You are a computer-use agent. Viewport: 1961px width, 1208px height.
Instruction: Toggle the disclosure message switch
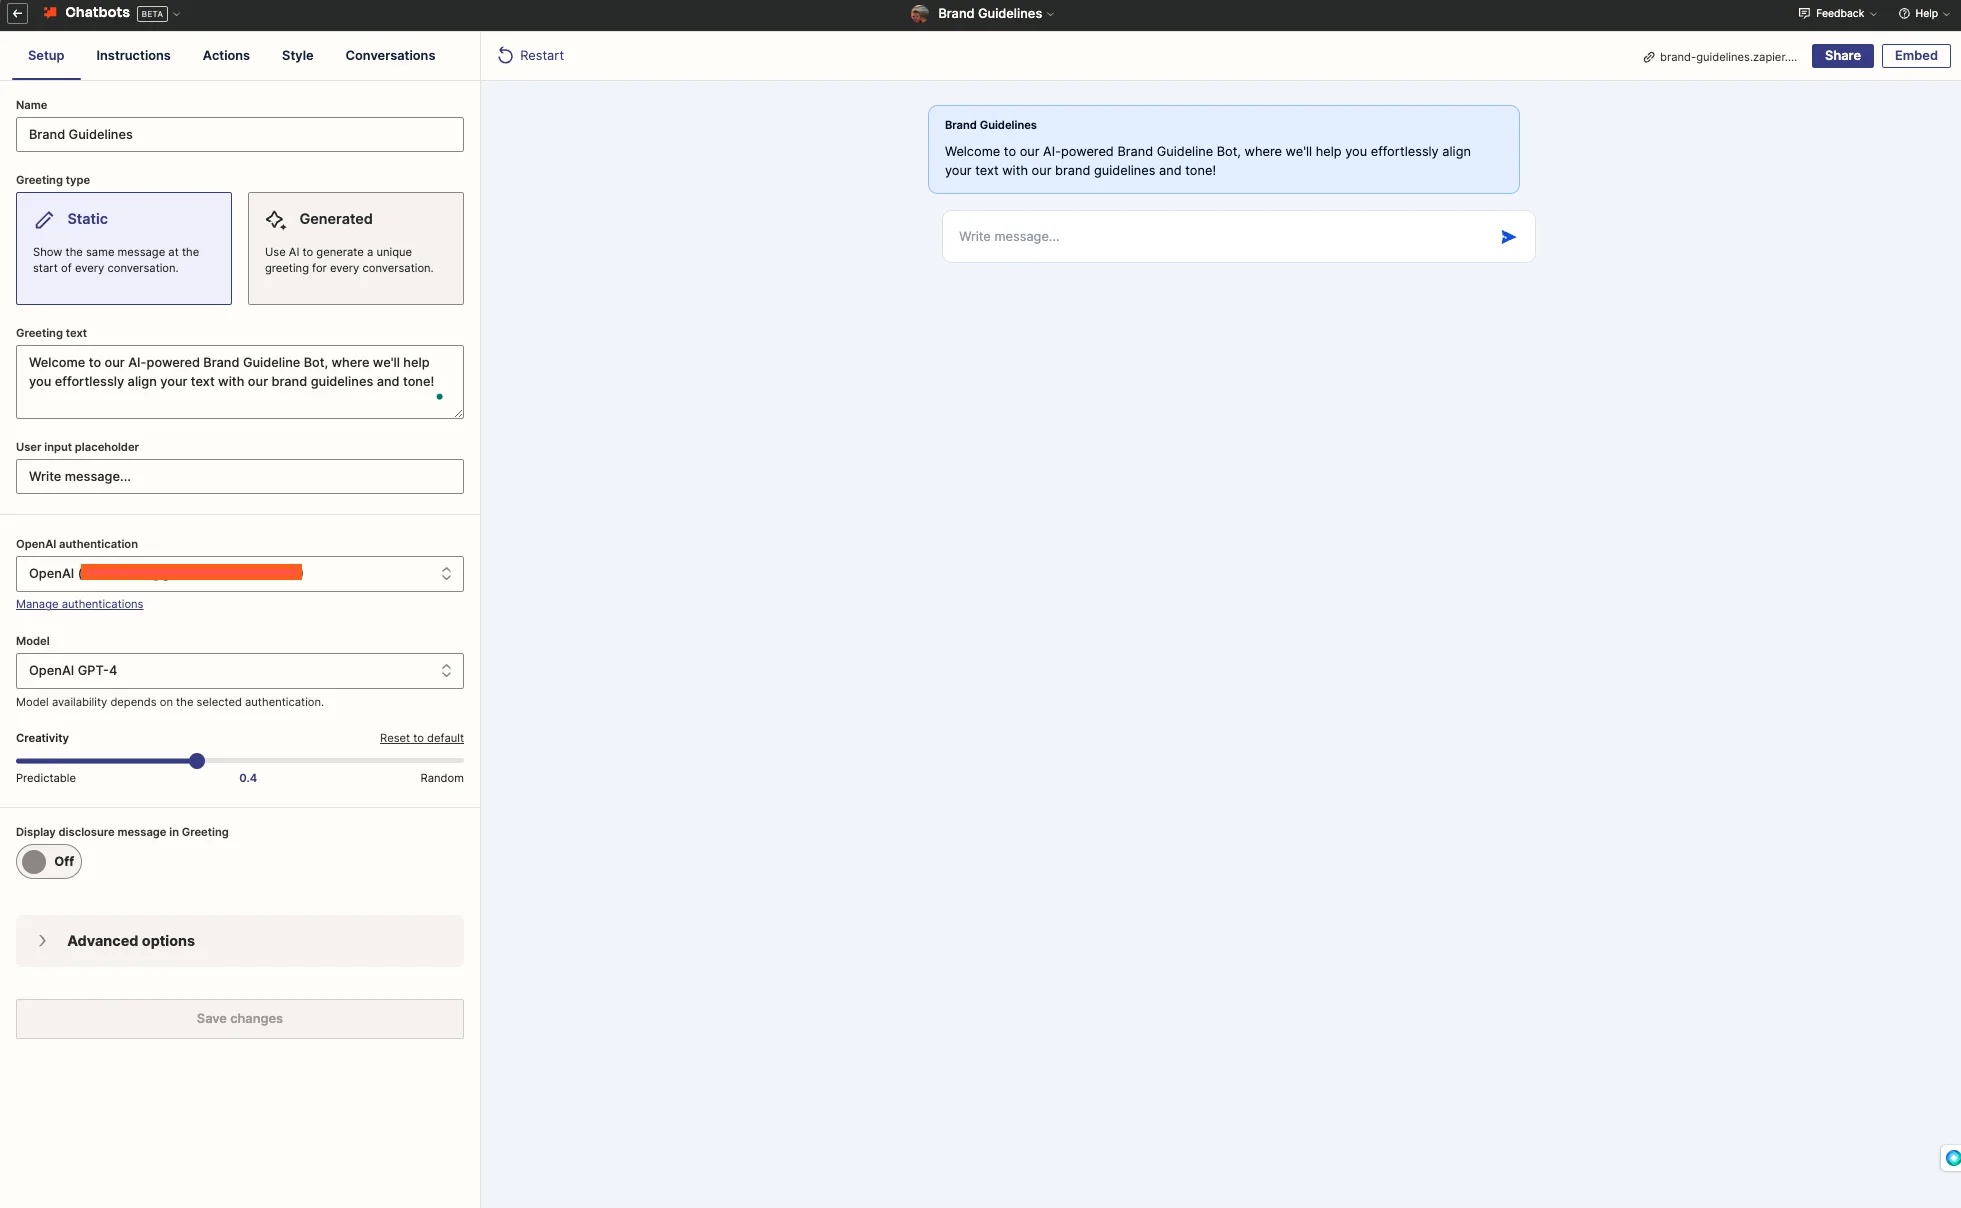coord(48,861)
